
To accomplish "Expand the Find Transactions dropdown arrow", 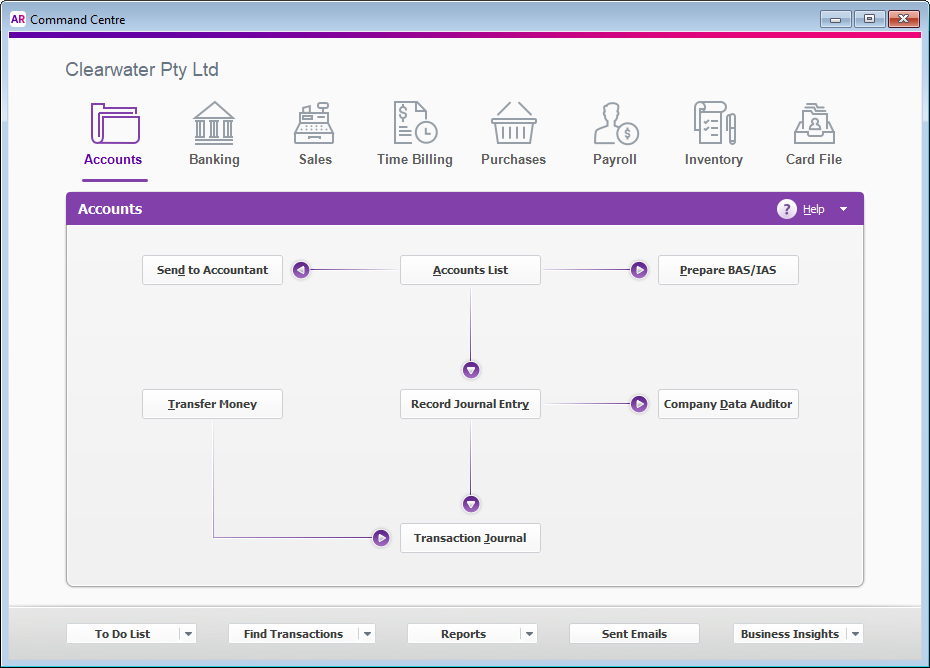I will (368, 634).
